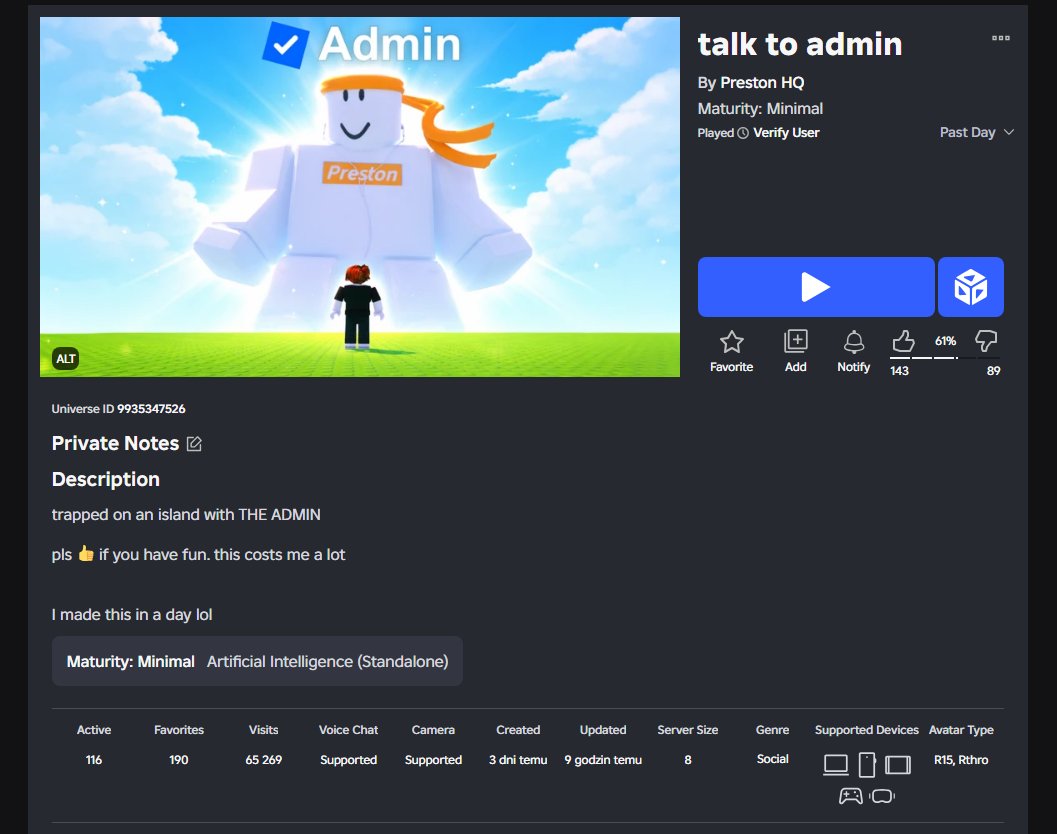Click the 61% like ratio bar
The height and width of the screenshot is (834, 1057).
(x=945, y=357)
